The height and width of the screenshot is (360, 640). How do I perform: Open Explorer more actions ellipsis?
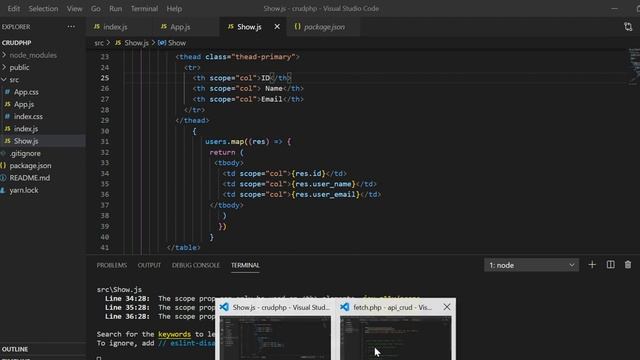coord(71,27)
